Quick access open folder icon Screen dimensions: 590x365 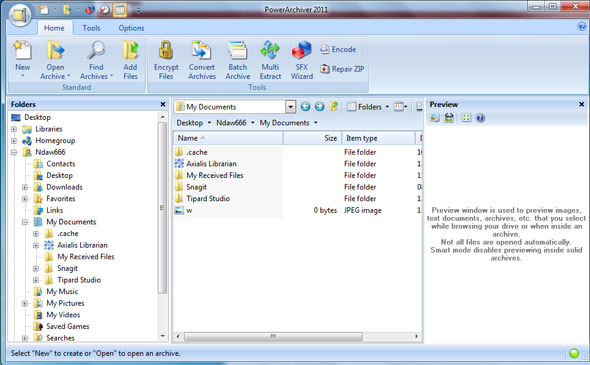(67, 10)
